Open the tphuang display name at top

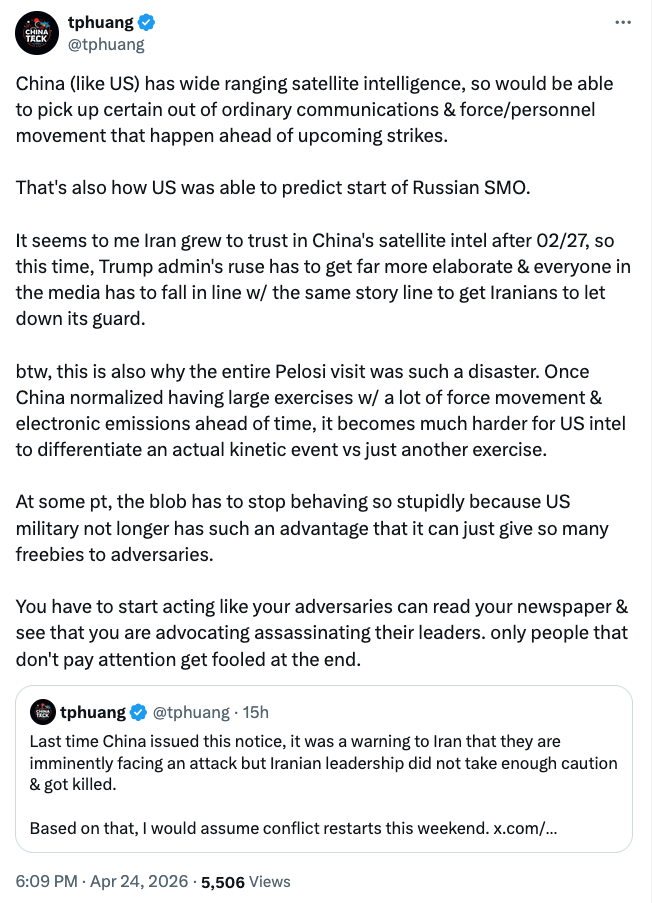pos(99,23)
